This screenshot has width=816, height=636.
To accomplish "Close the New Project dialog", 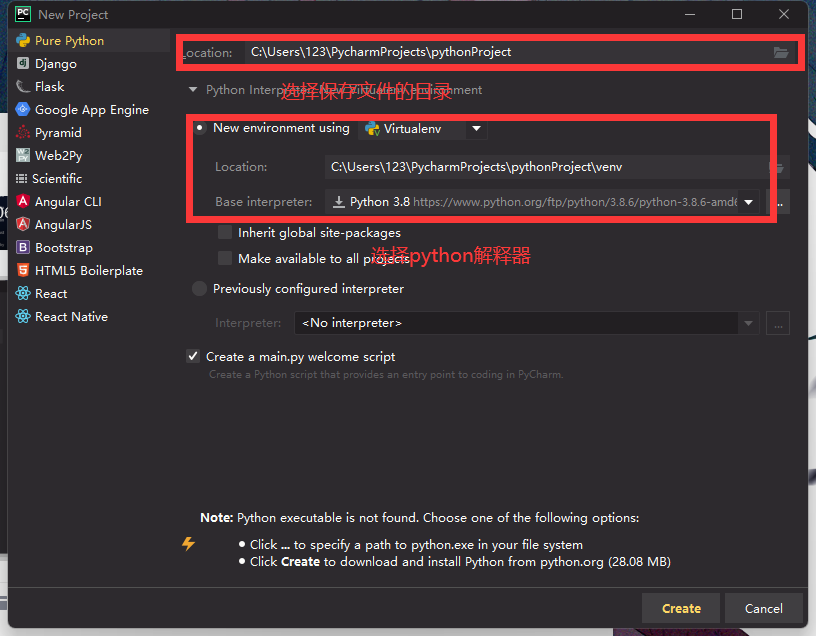I will 784,14.
